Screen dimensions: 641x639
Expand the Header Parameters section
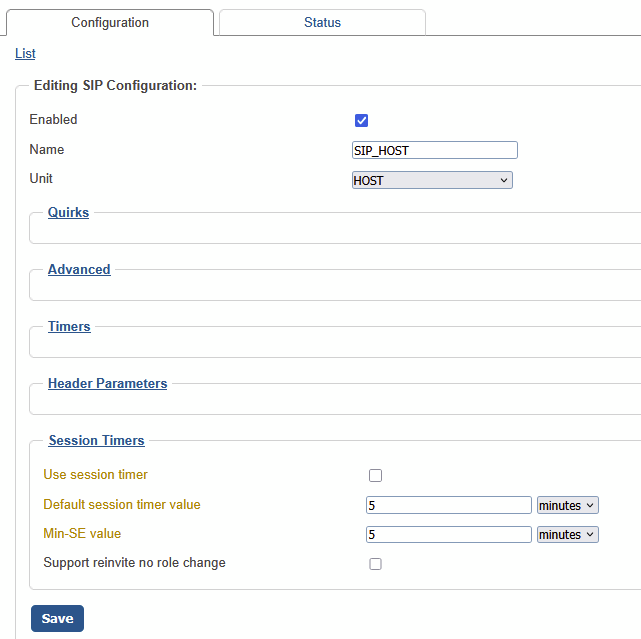(x=107, y=383)
